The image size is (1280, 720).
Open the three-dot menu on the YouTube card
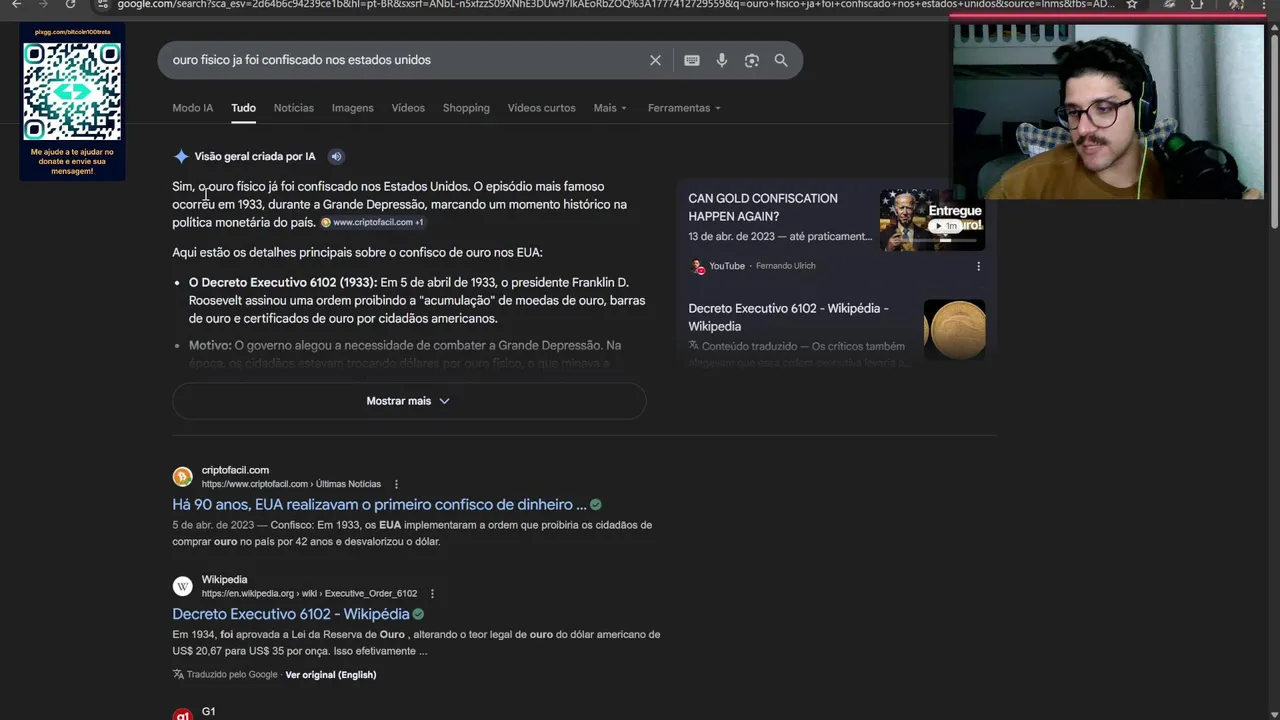click(978, 266)
